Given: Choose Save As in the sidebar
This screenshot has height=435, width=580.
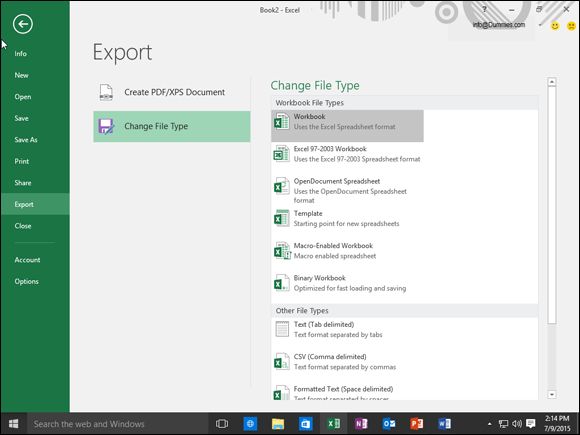Looking at the screenshot, I should [26, 140].
